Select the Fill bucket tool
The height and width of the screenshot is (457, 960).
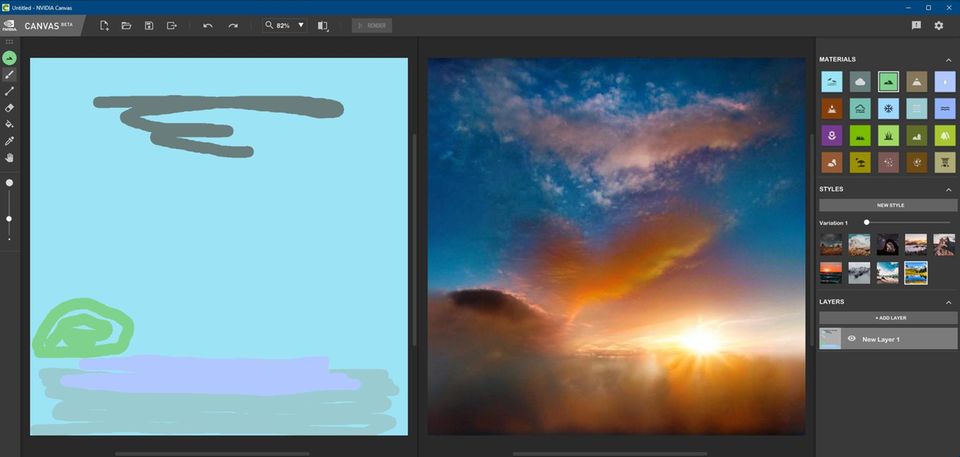point(9,124)
